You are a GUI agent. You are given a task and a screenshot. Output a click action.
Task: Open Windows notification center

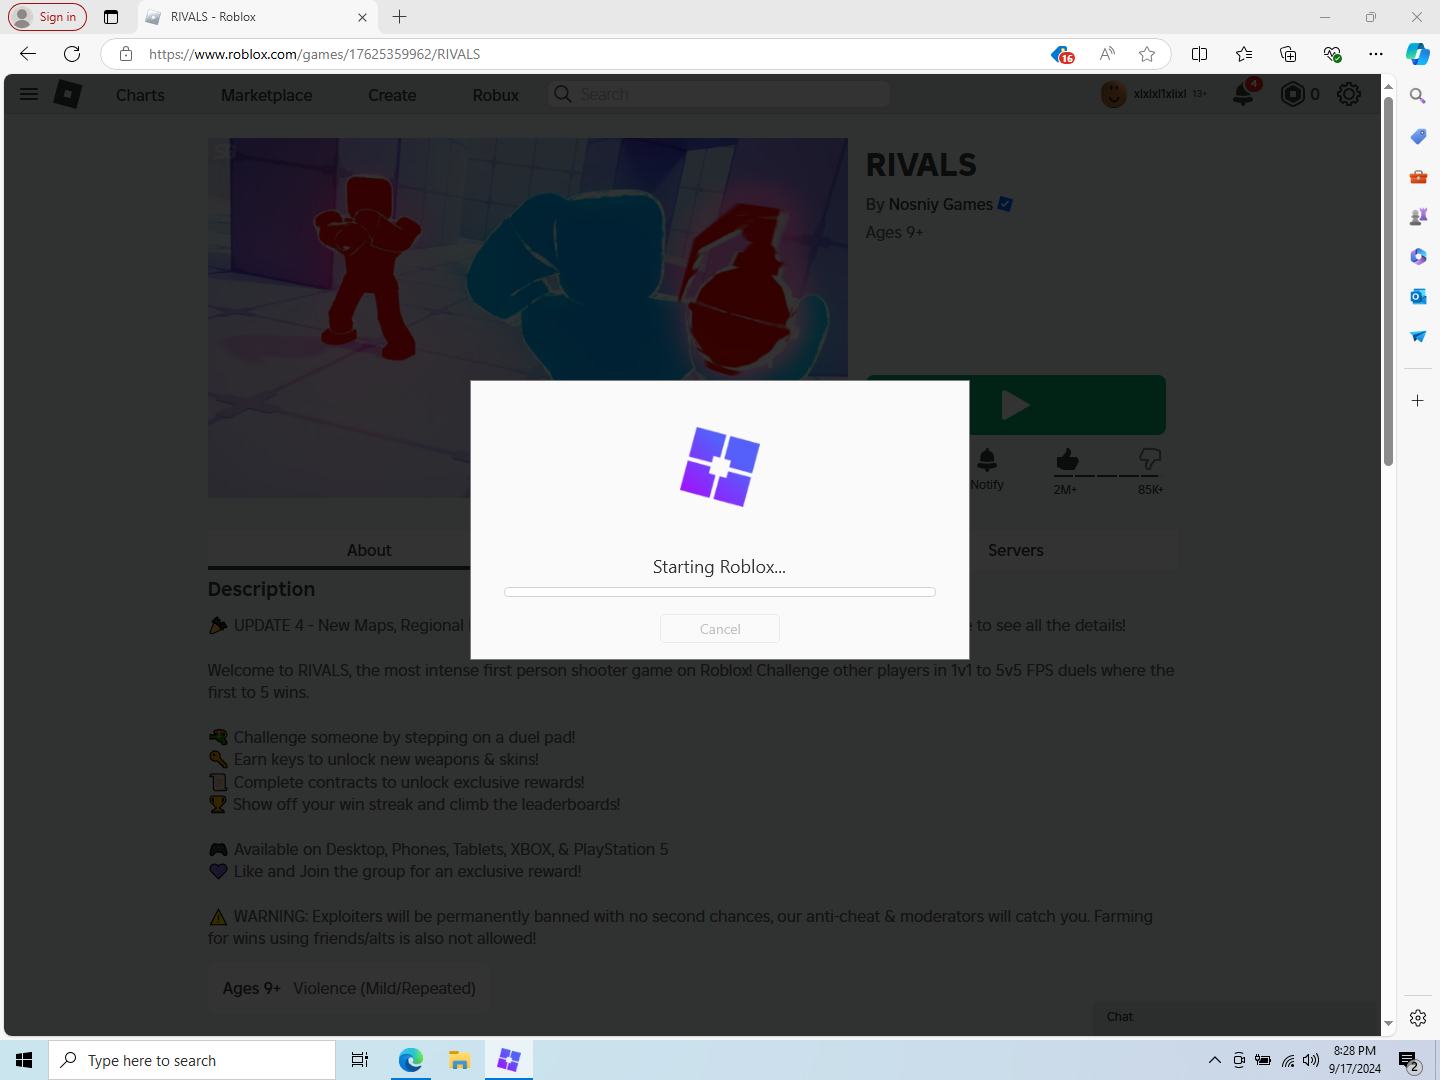[1409, 1060]
